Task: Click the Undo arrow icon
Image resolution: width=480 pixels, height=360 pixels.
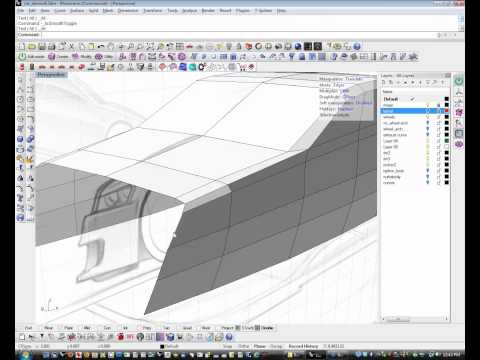Action: tap(101, 46)
